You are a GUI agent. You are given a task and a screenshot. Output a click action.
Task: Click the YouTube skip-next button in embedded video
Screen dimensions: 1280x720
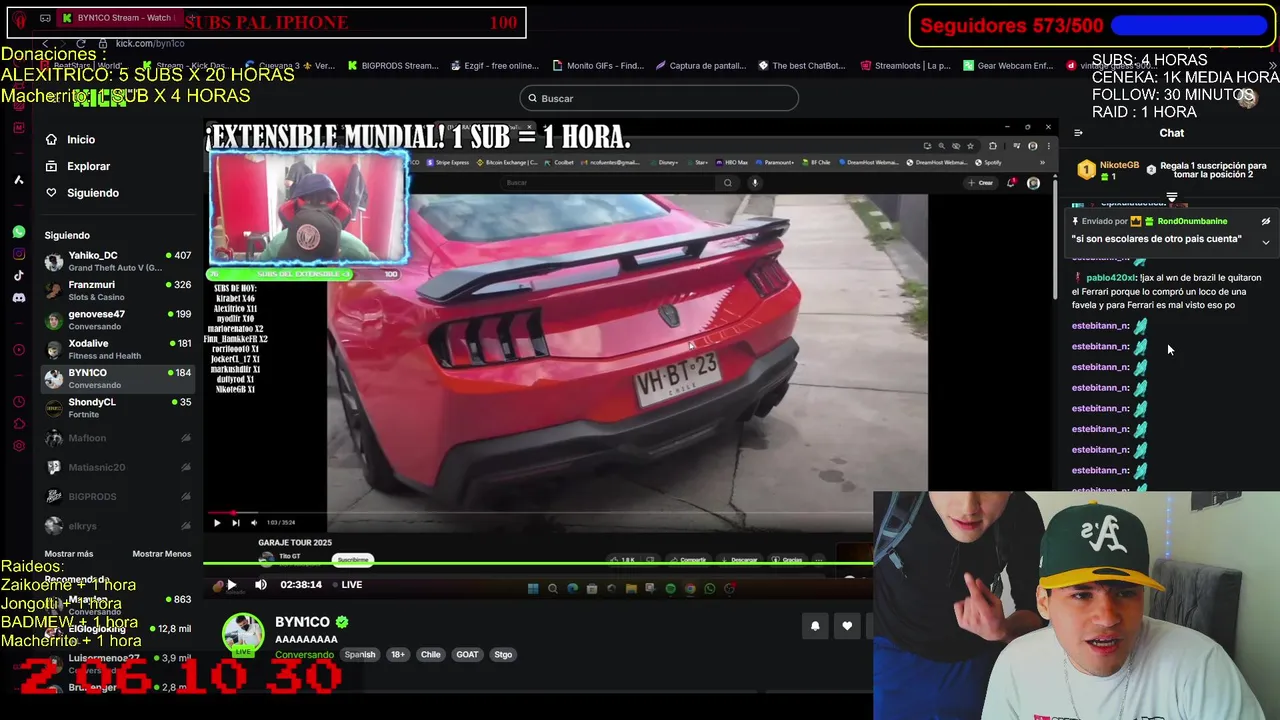click(235, 522)
